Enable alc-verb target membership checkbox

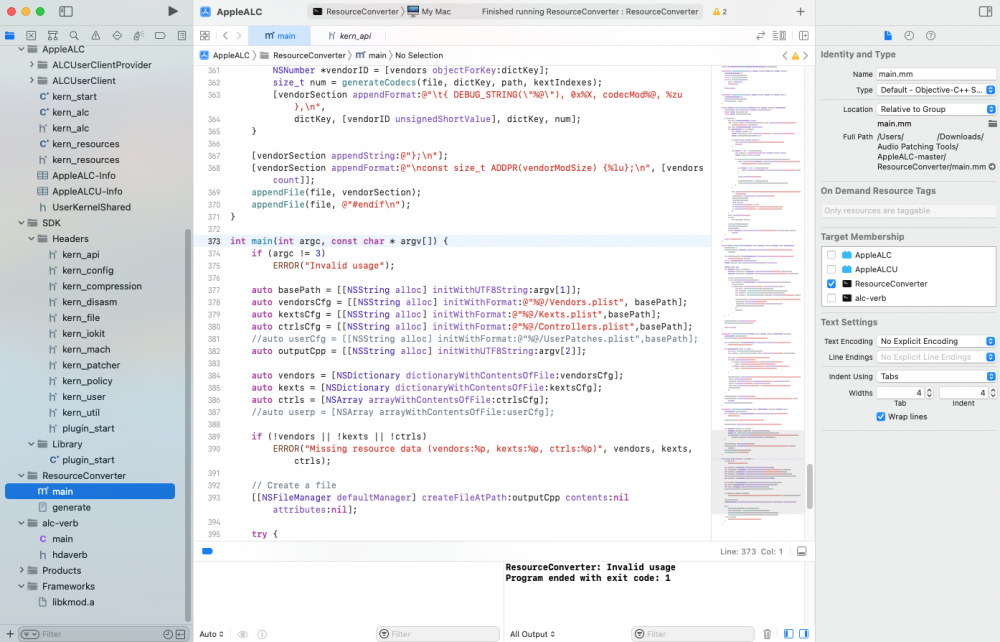click(x=831, y=298)
